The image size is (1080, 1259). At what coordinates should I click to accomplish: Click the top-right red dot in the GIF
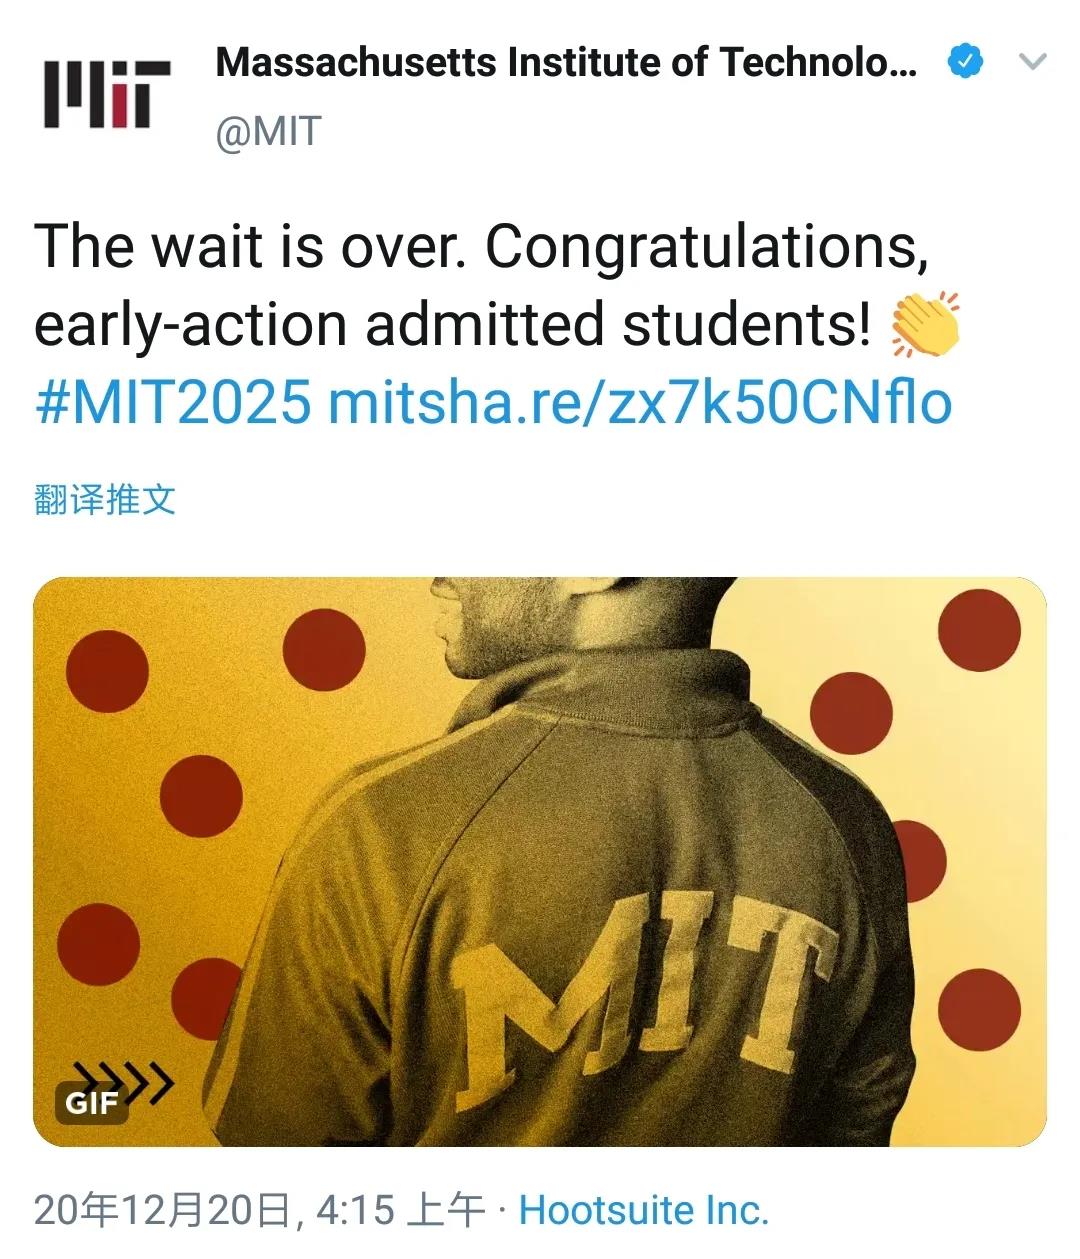click(x=979, y=630)
